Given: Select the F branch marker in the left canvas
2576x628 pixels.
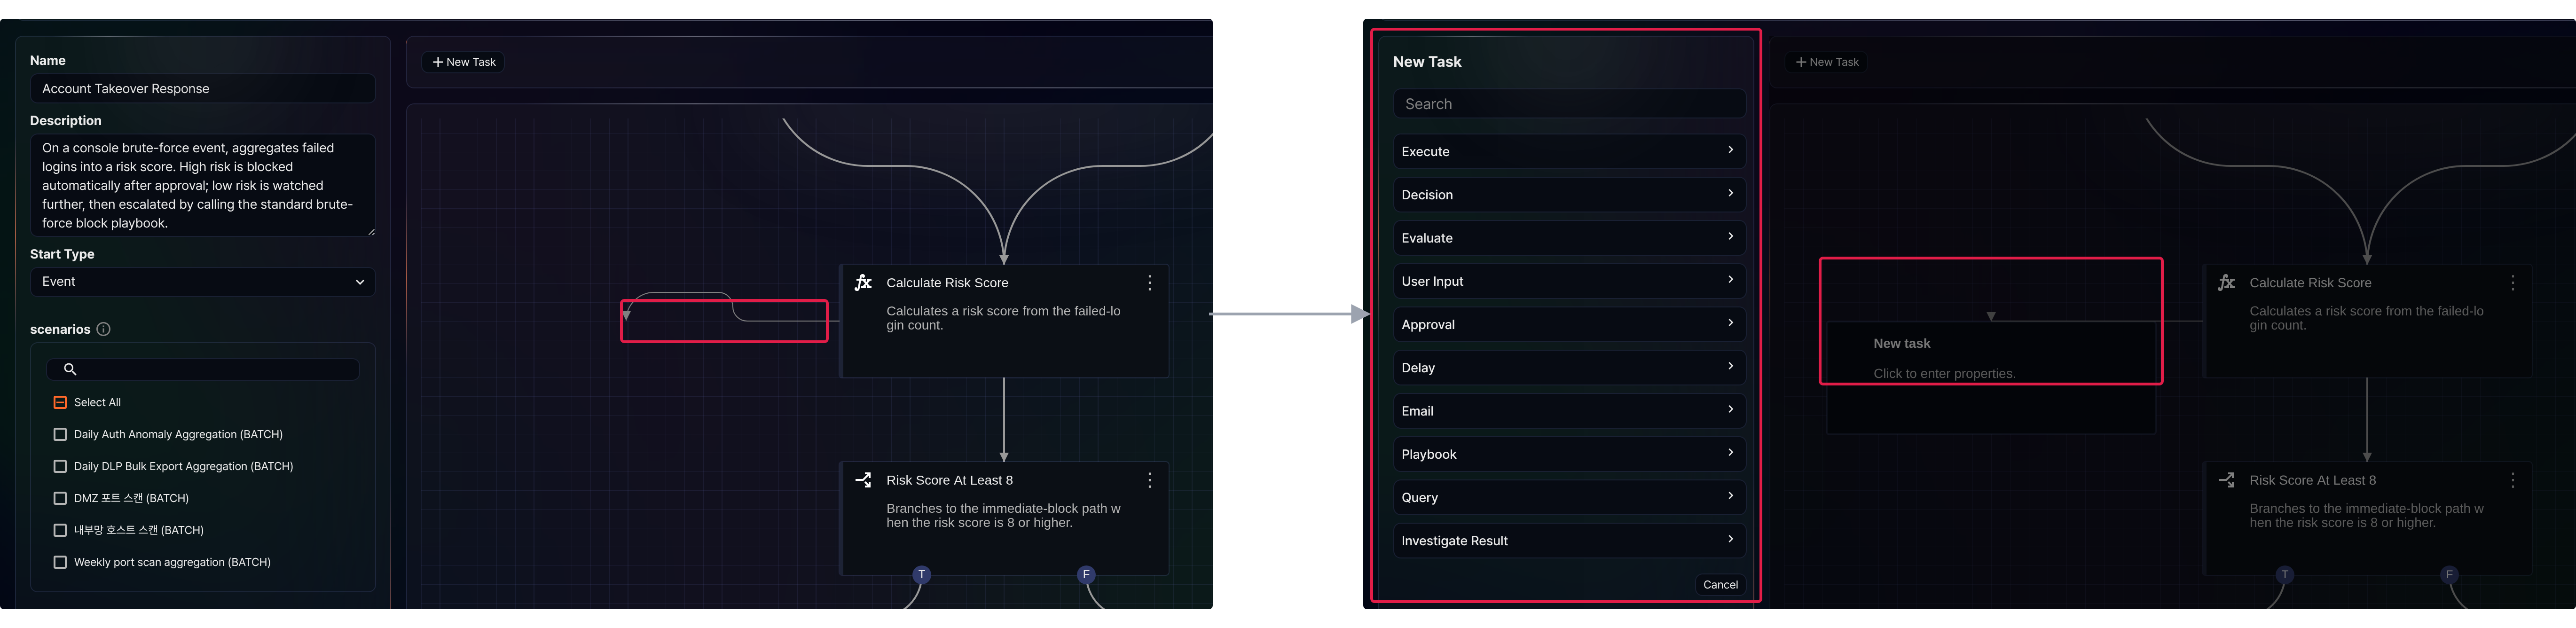Looking at the screenshot, I should coord(1086,575).
